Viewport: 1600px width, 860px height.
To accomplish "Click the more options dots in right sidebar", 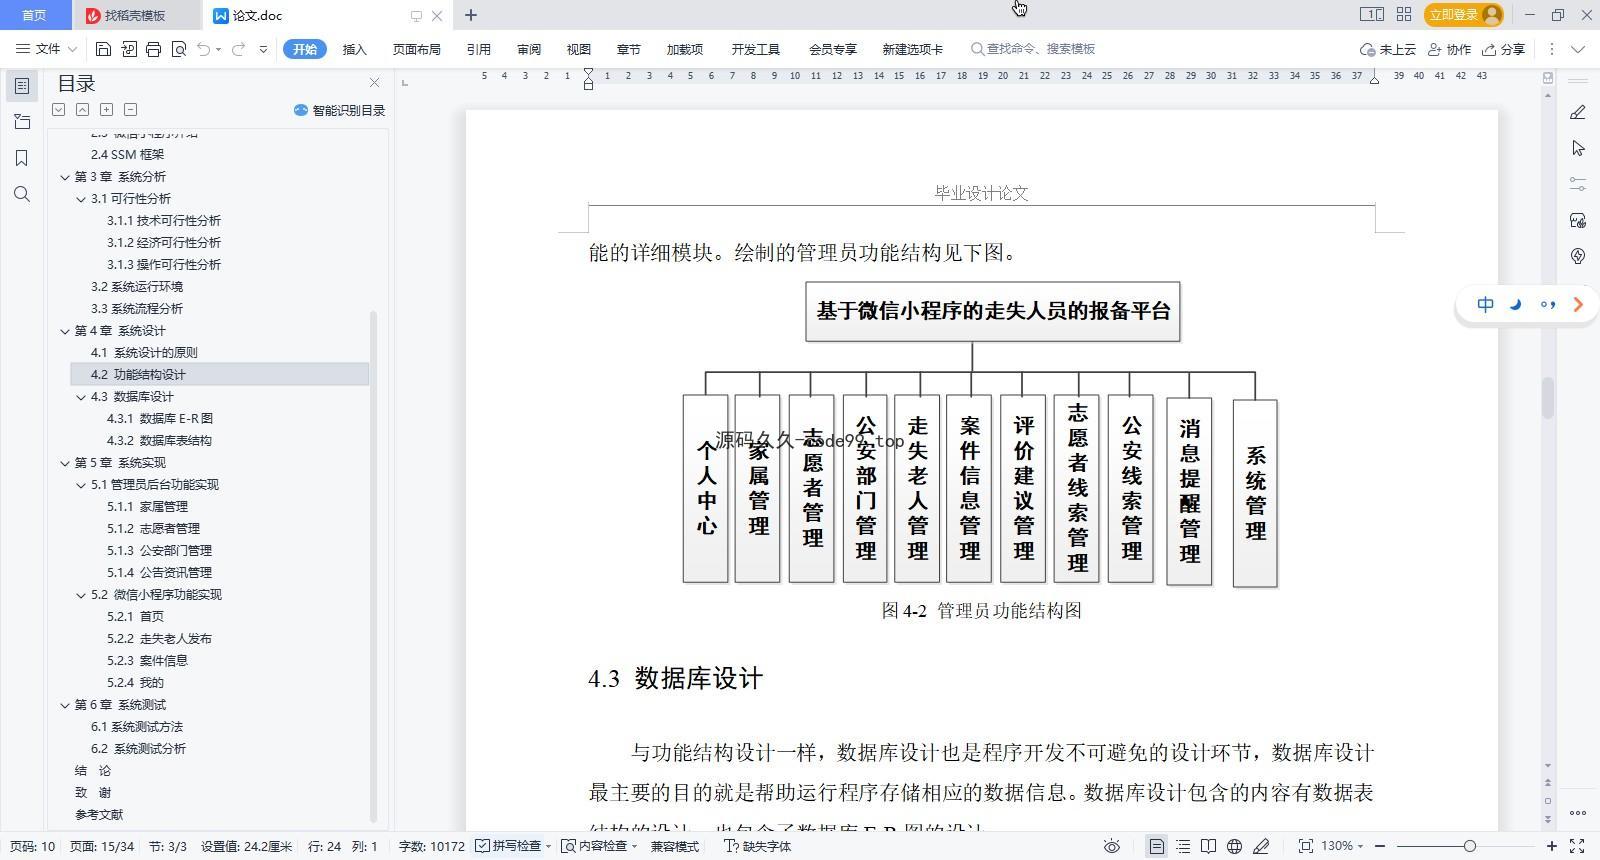I will tap(1578, 813).
